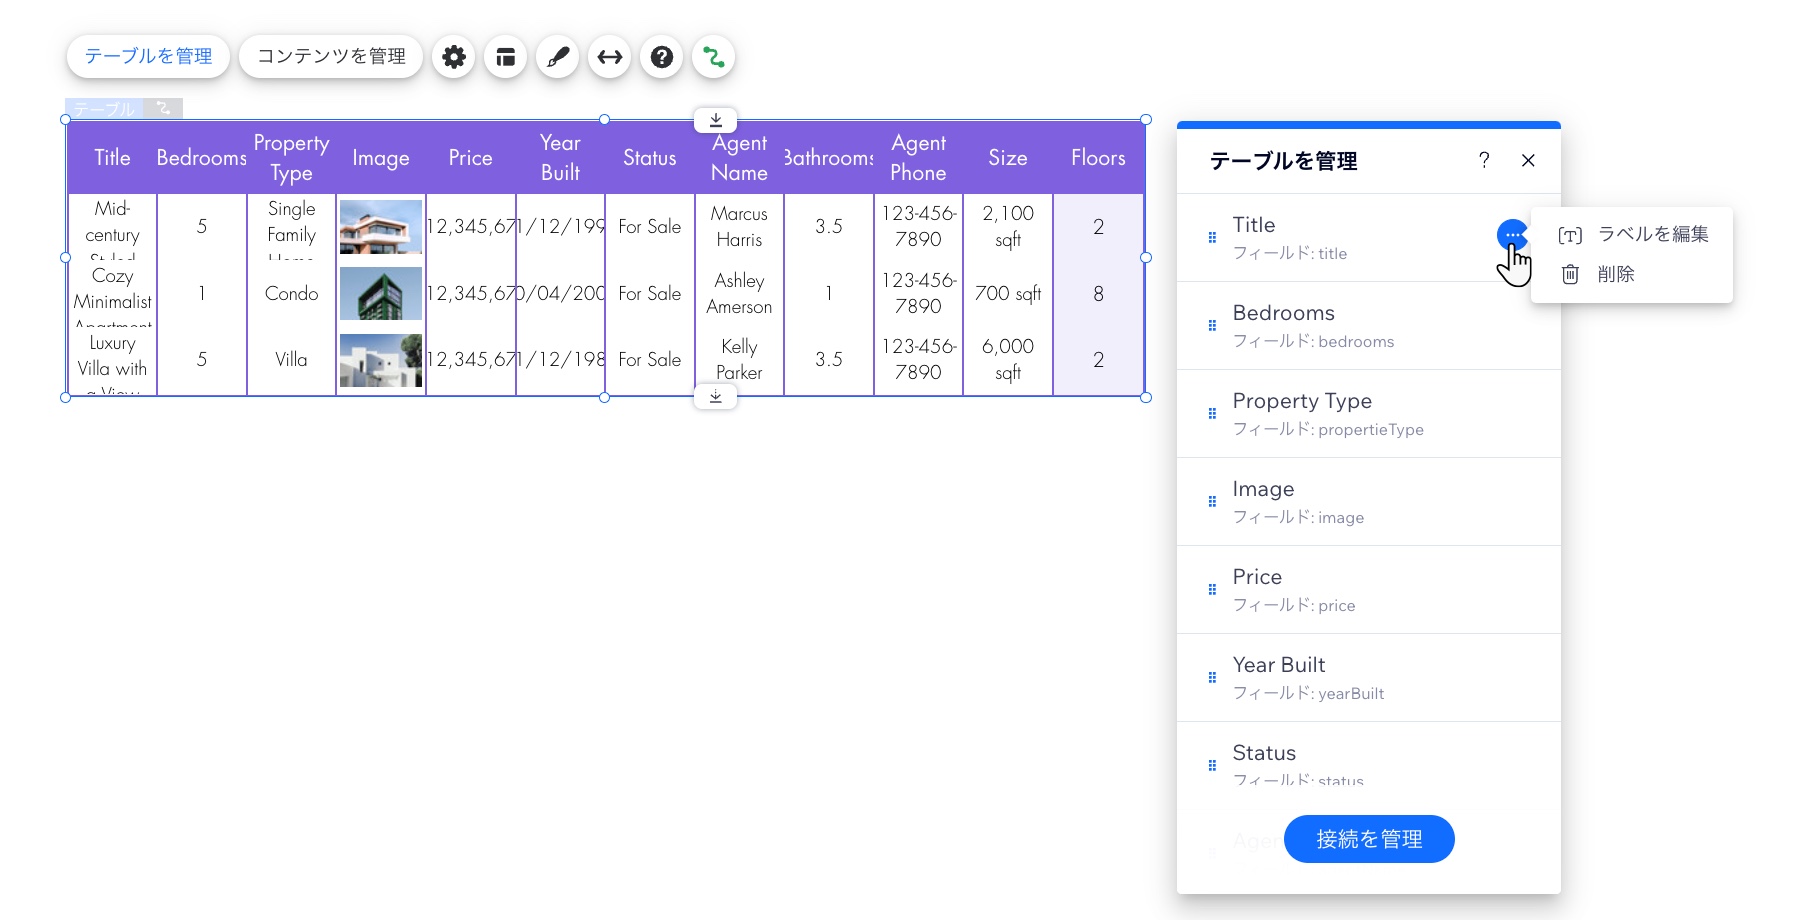Click the Floors column header
1798x920 pixels.
(1098, 158)
